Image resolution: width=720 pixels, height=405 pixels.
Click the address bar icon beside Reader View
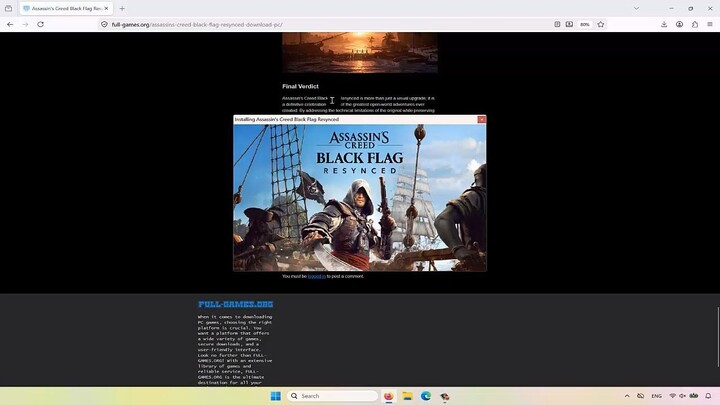[569, 24]
